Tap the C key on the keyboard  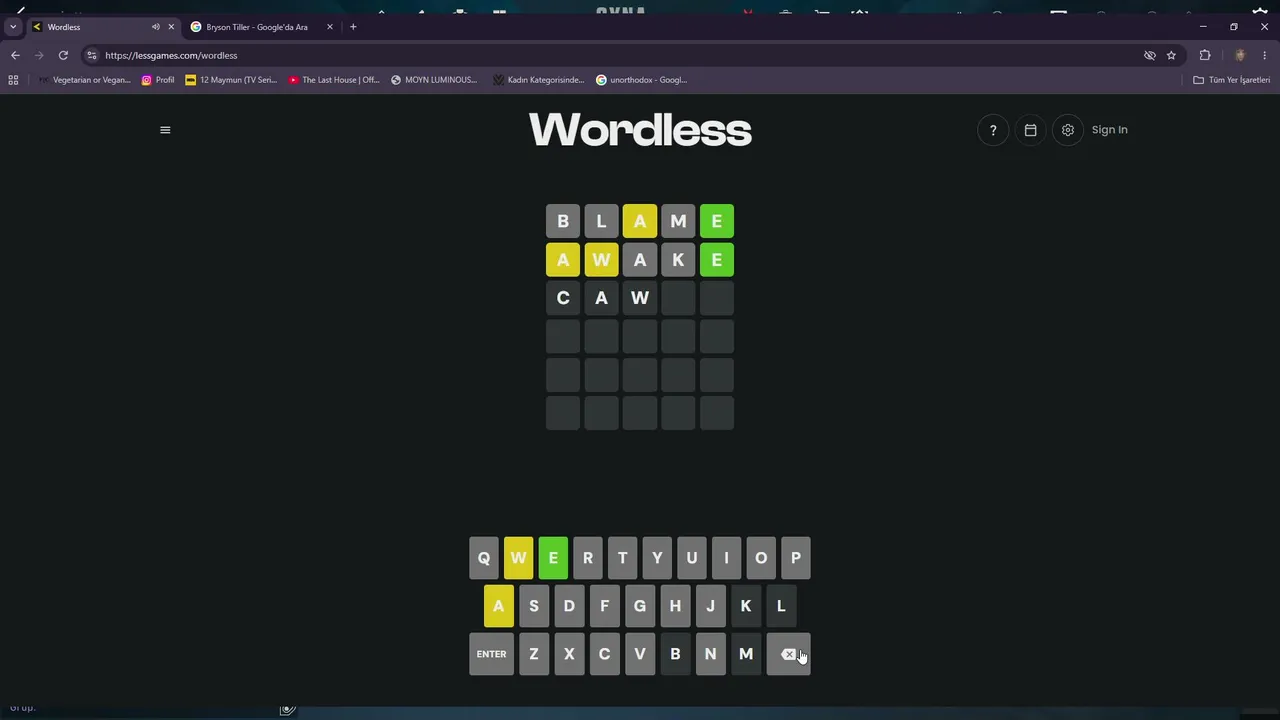click(x=604, y=654)
